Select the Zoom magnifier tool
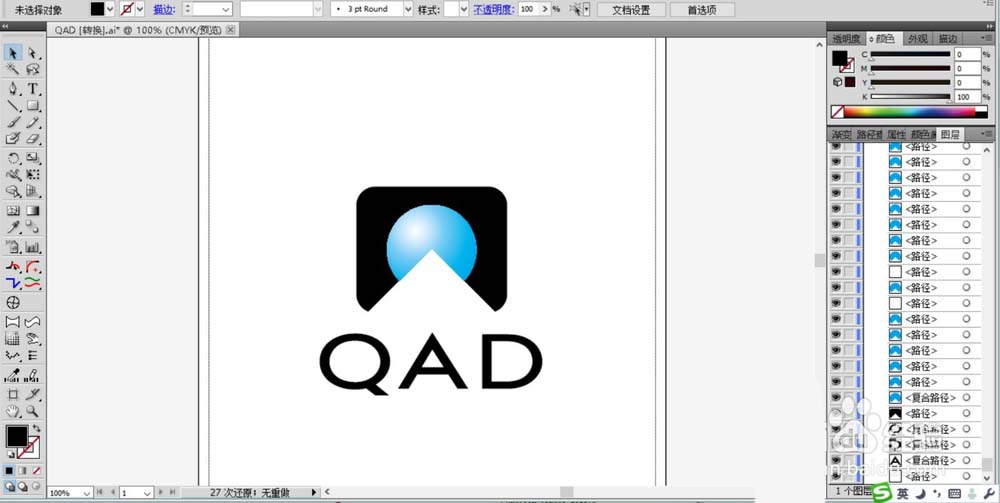1000x503 pixels. click(x=33, y=411)
